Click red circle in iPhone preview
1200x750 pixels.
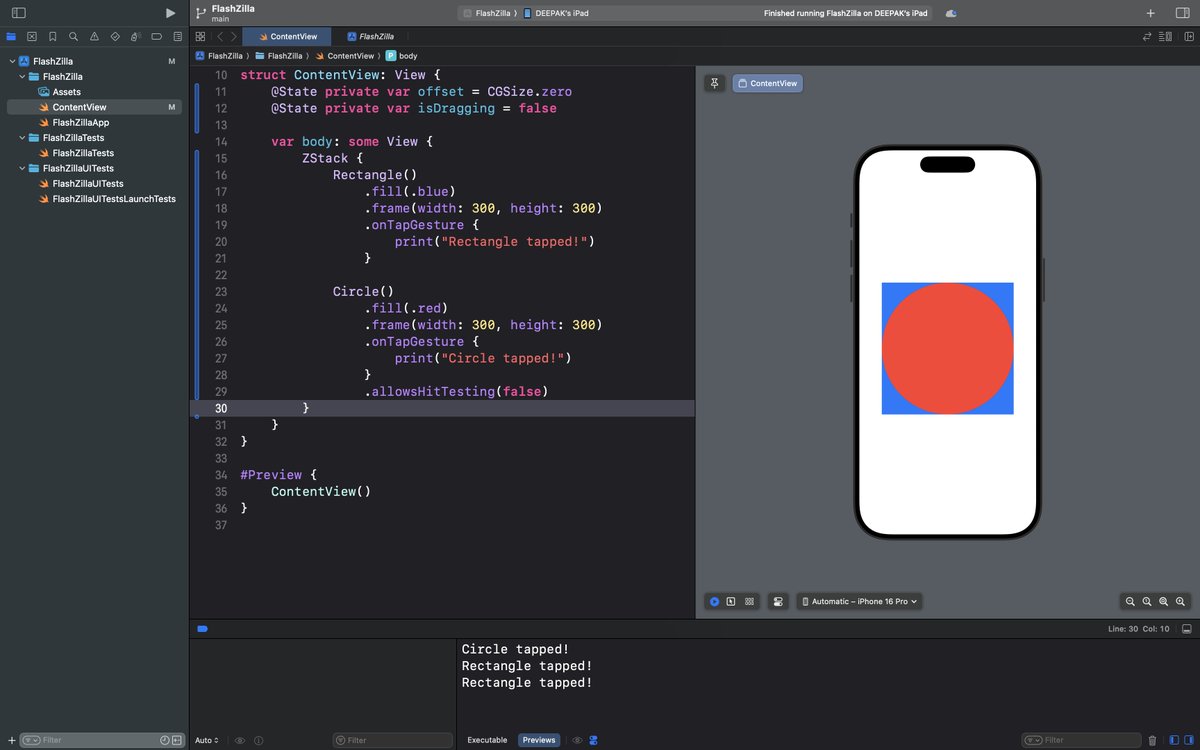(947, 348)
